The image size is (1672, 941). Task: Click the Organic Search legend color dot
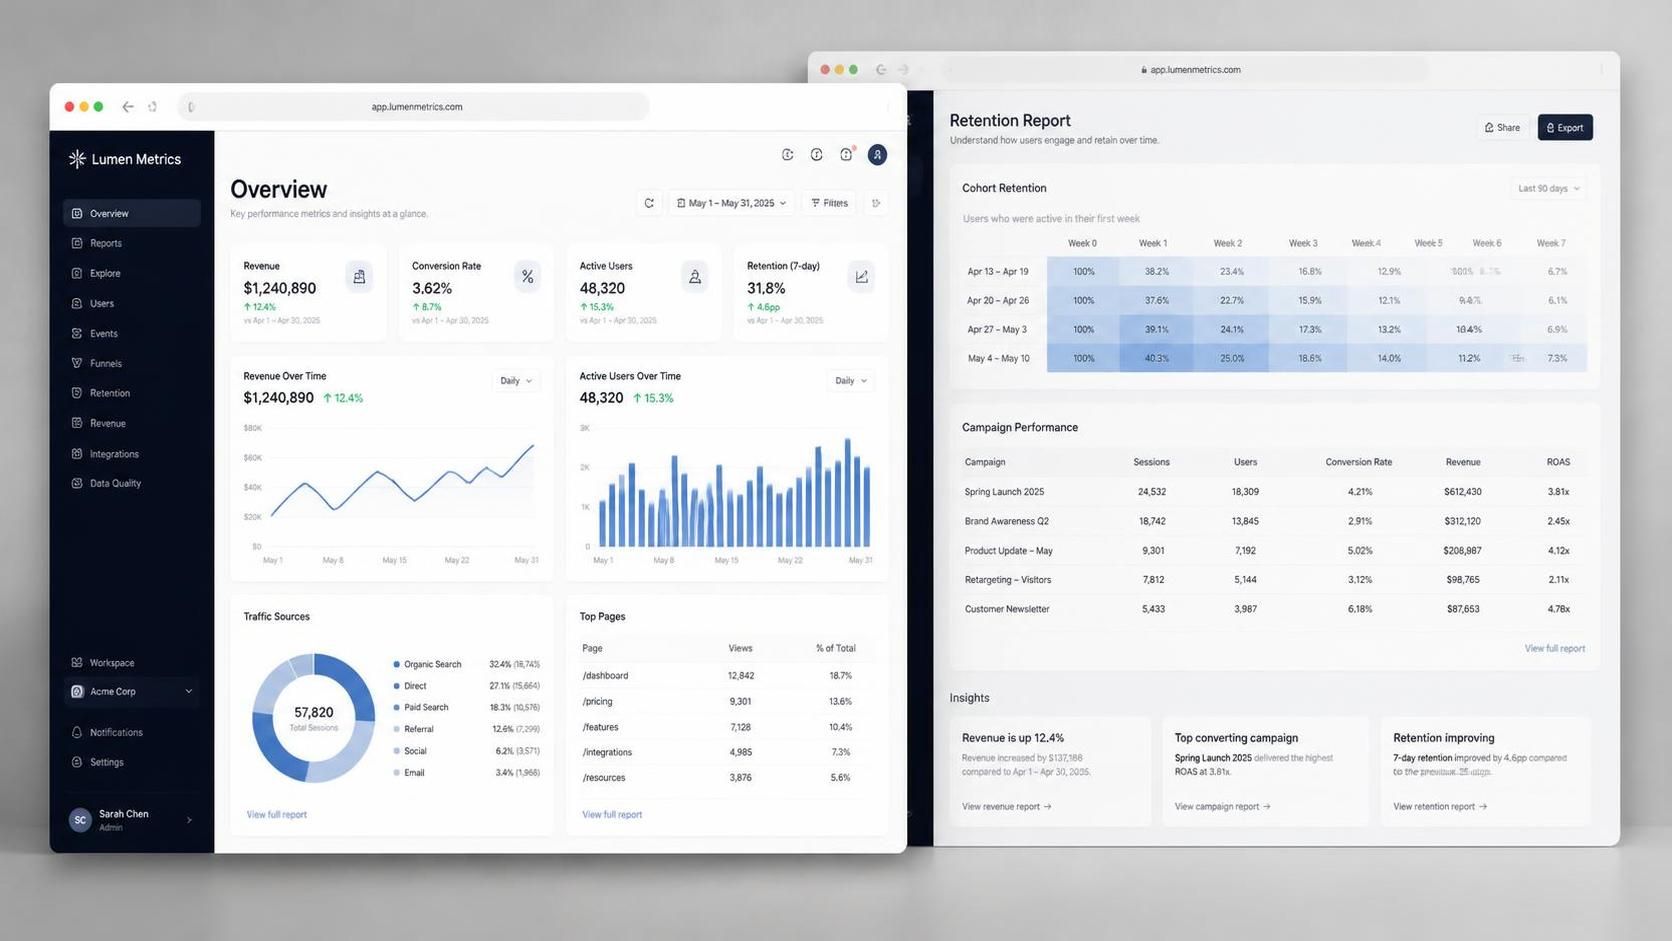397,664
